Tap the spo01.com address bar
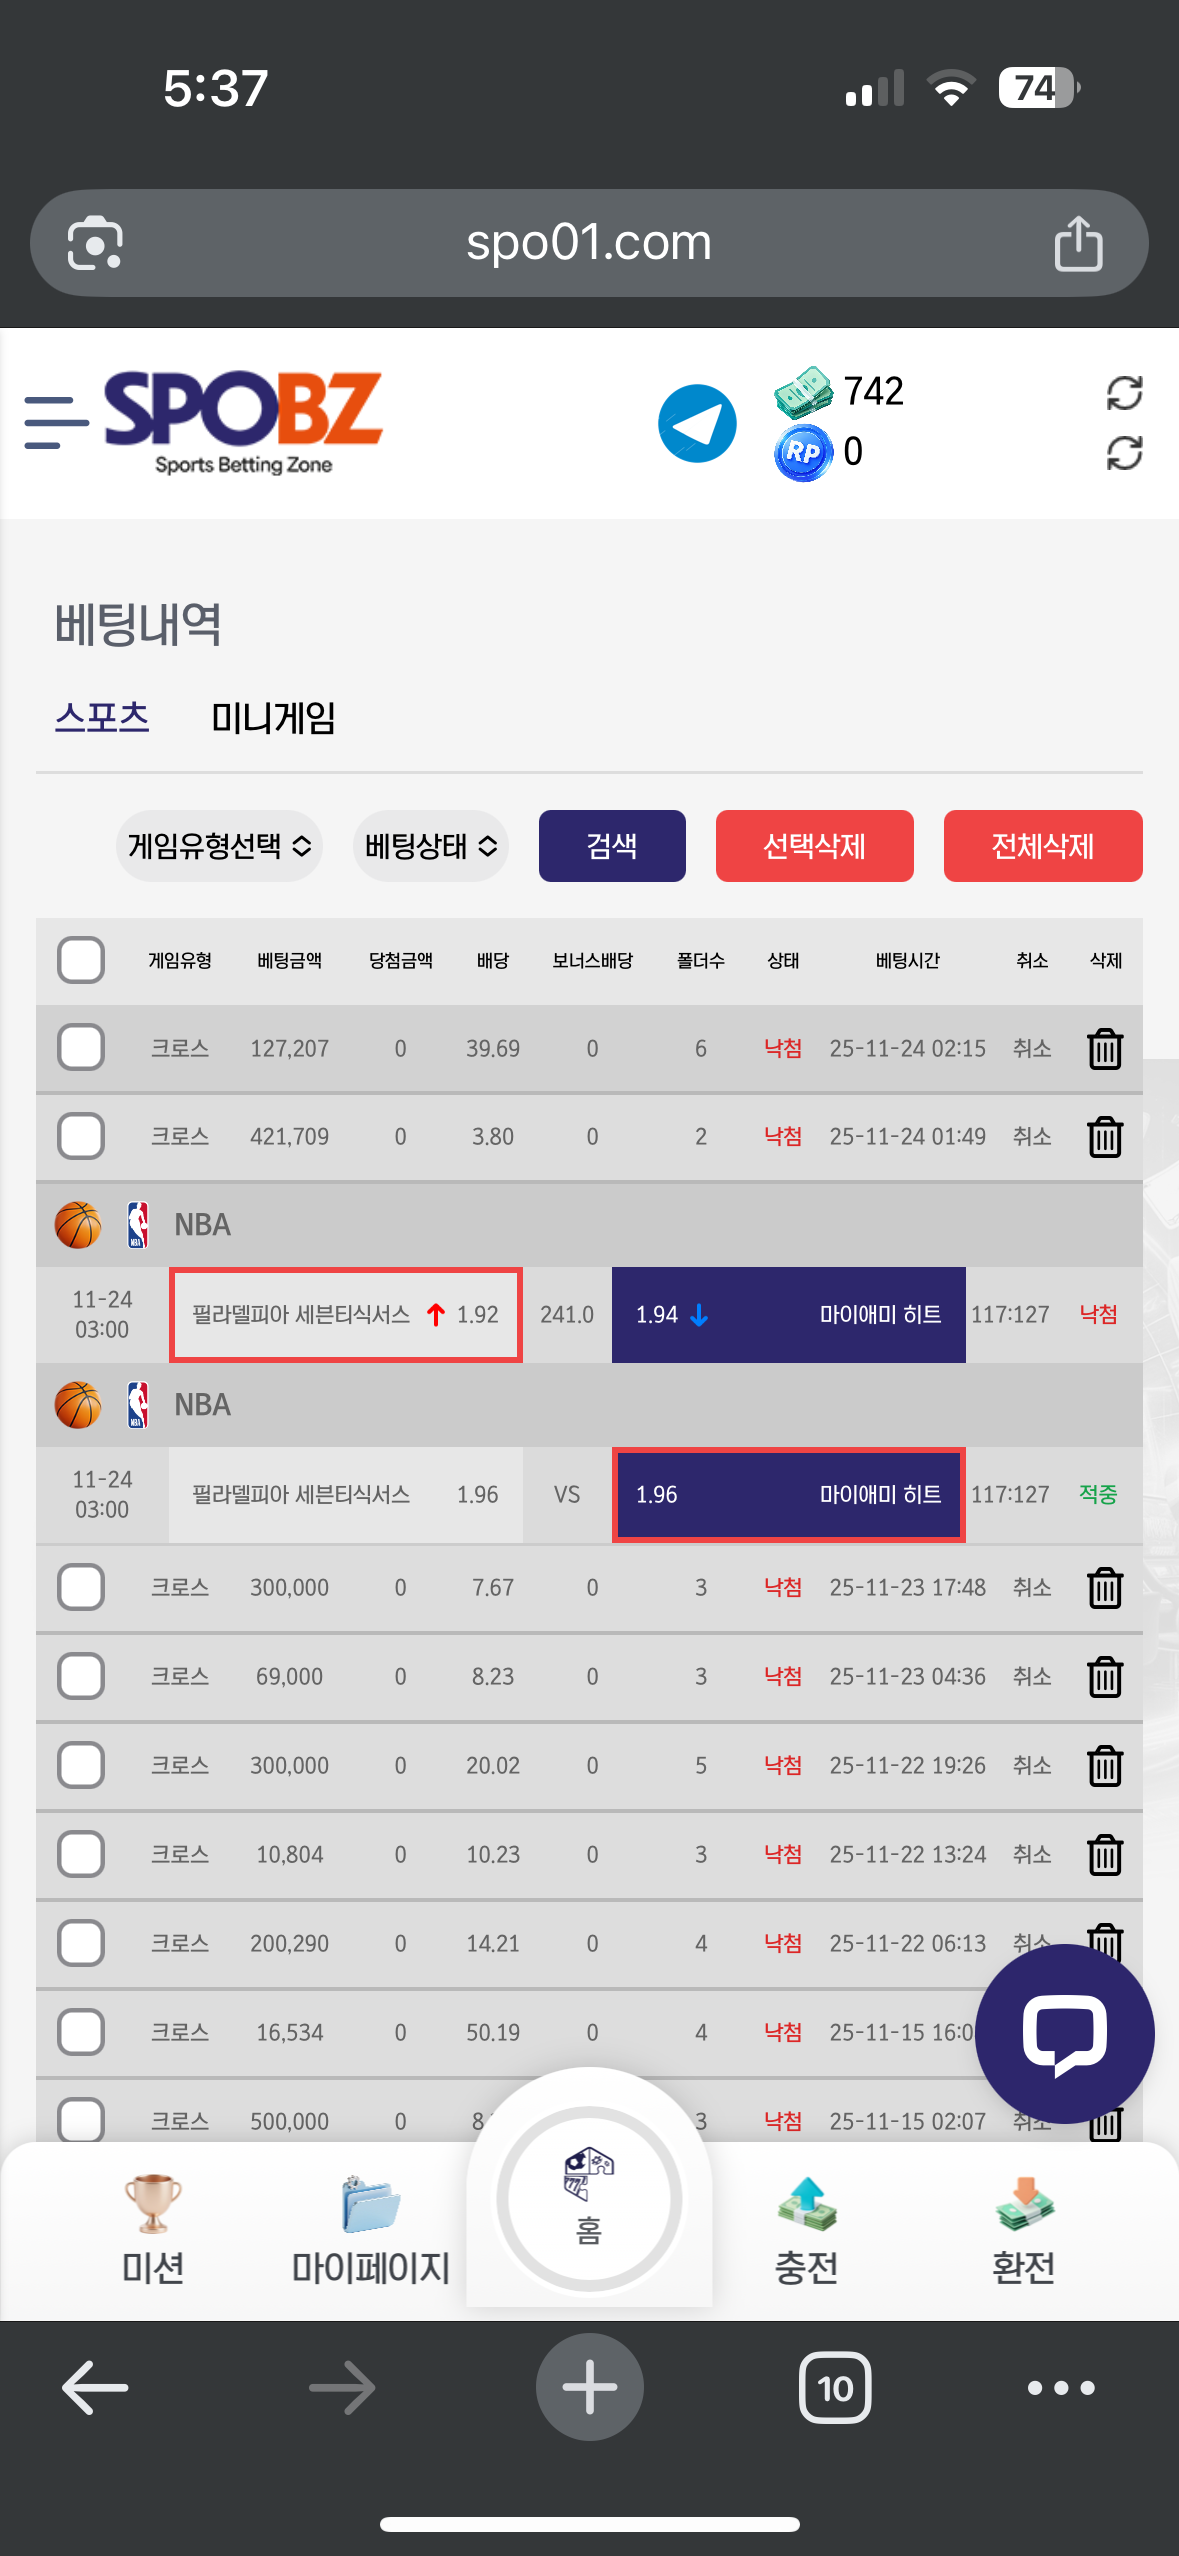1179x2556 pixels. [x=588, y=243]
